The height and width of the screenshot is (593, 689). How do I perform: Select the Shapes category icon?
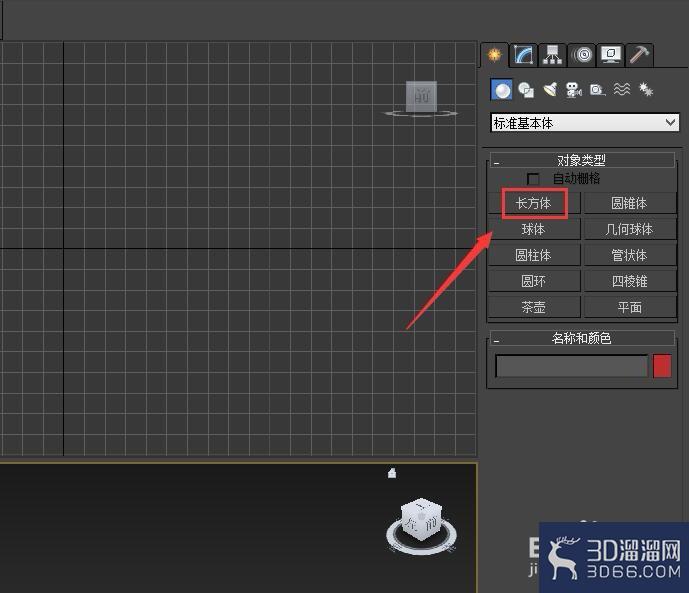pyautogui.click(x=526, y=90)
